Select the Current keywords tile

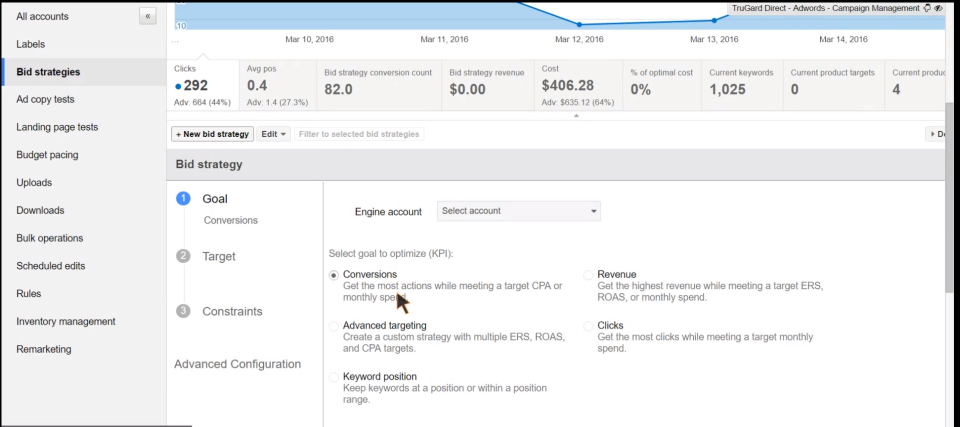pyautogui.click(x=742, y=86)
